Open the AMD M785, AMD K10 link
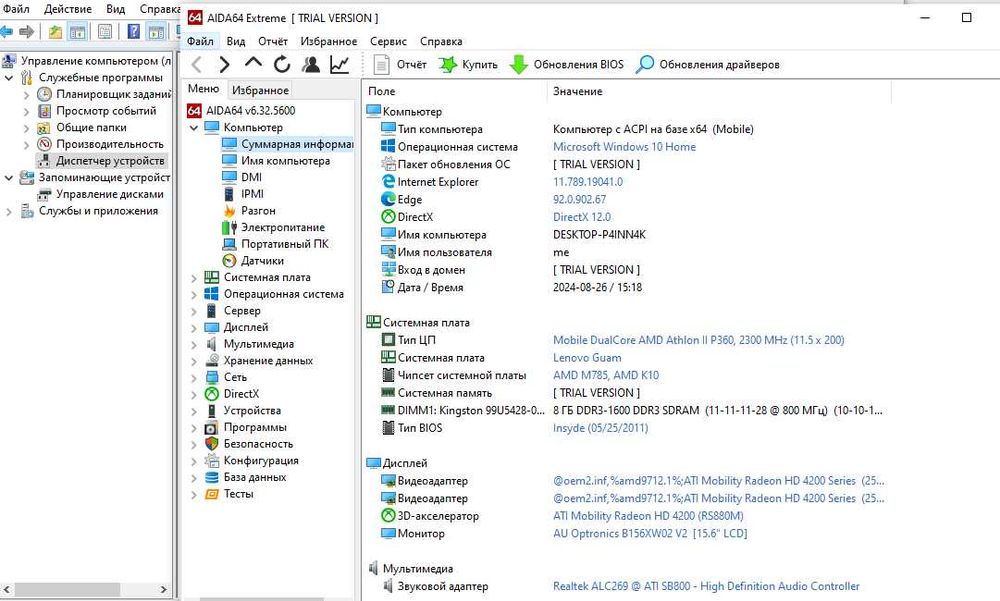This screenshot has height=601, width=1000. pyautogui.click(x=606, y=375)
